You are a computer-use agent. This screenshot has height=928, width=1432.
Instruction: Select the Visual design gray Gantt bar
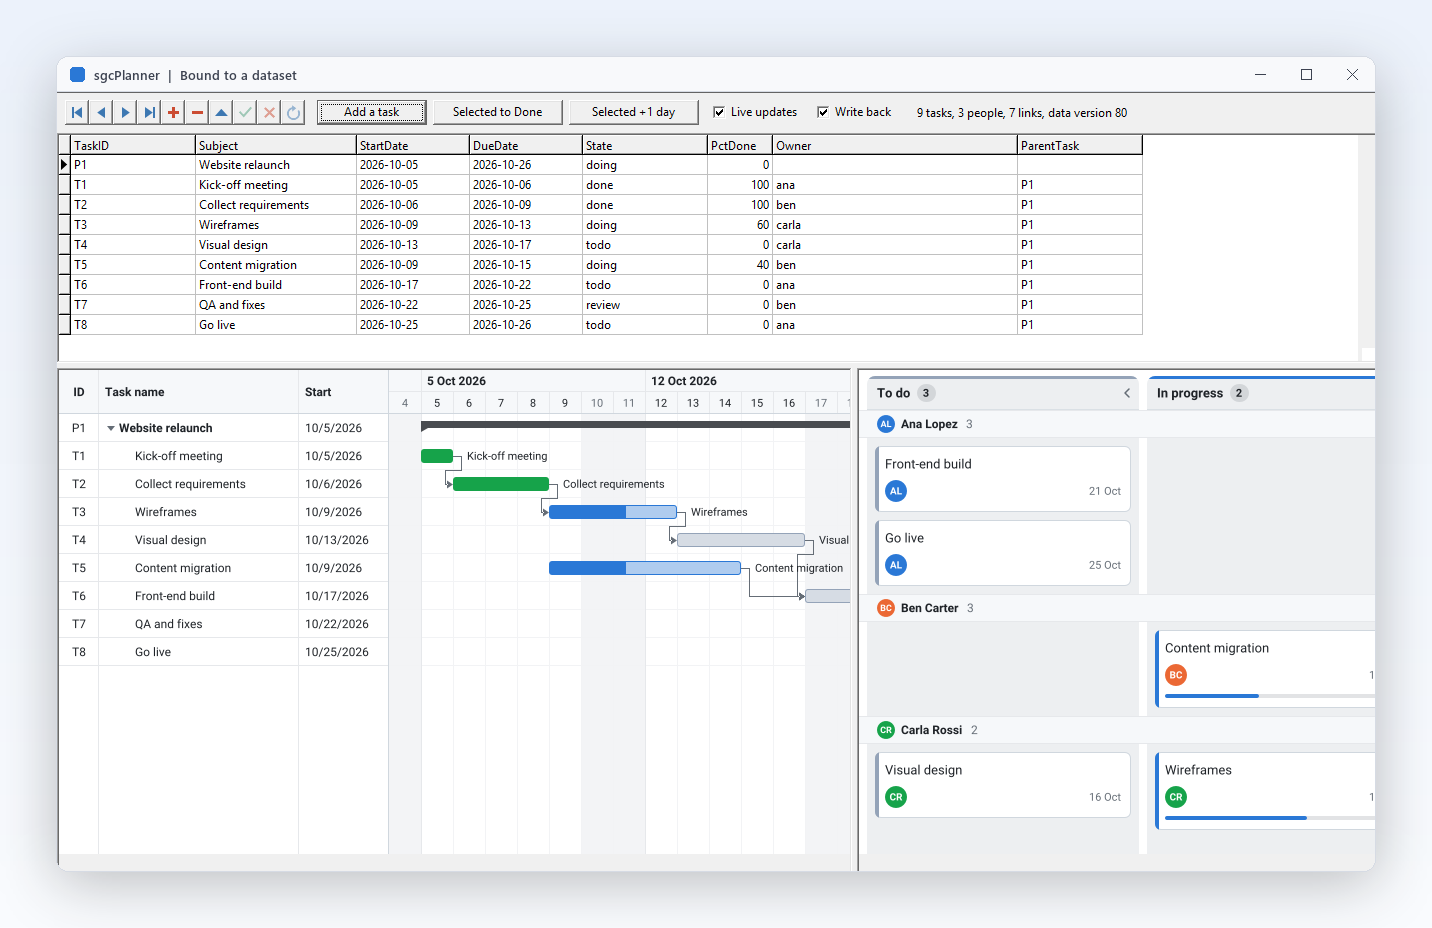click(741, 540)
